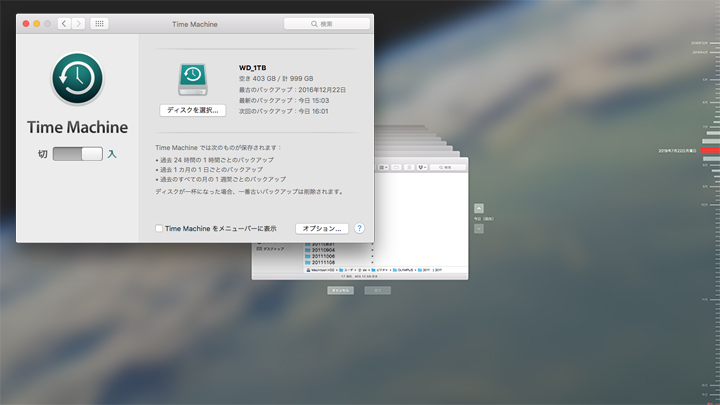The height and width of the screenshot is (405, 720).
Task: Click the 過去 24 時間 backup line
Action: [x=214, y=160]
